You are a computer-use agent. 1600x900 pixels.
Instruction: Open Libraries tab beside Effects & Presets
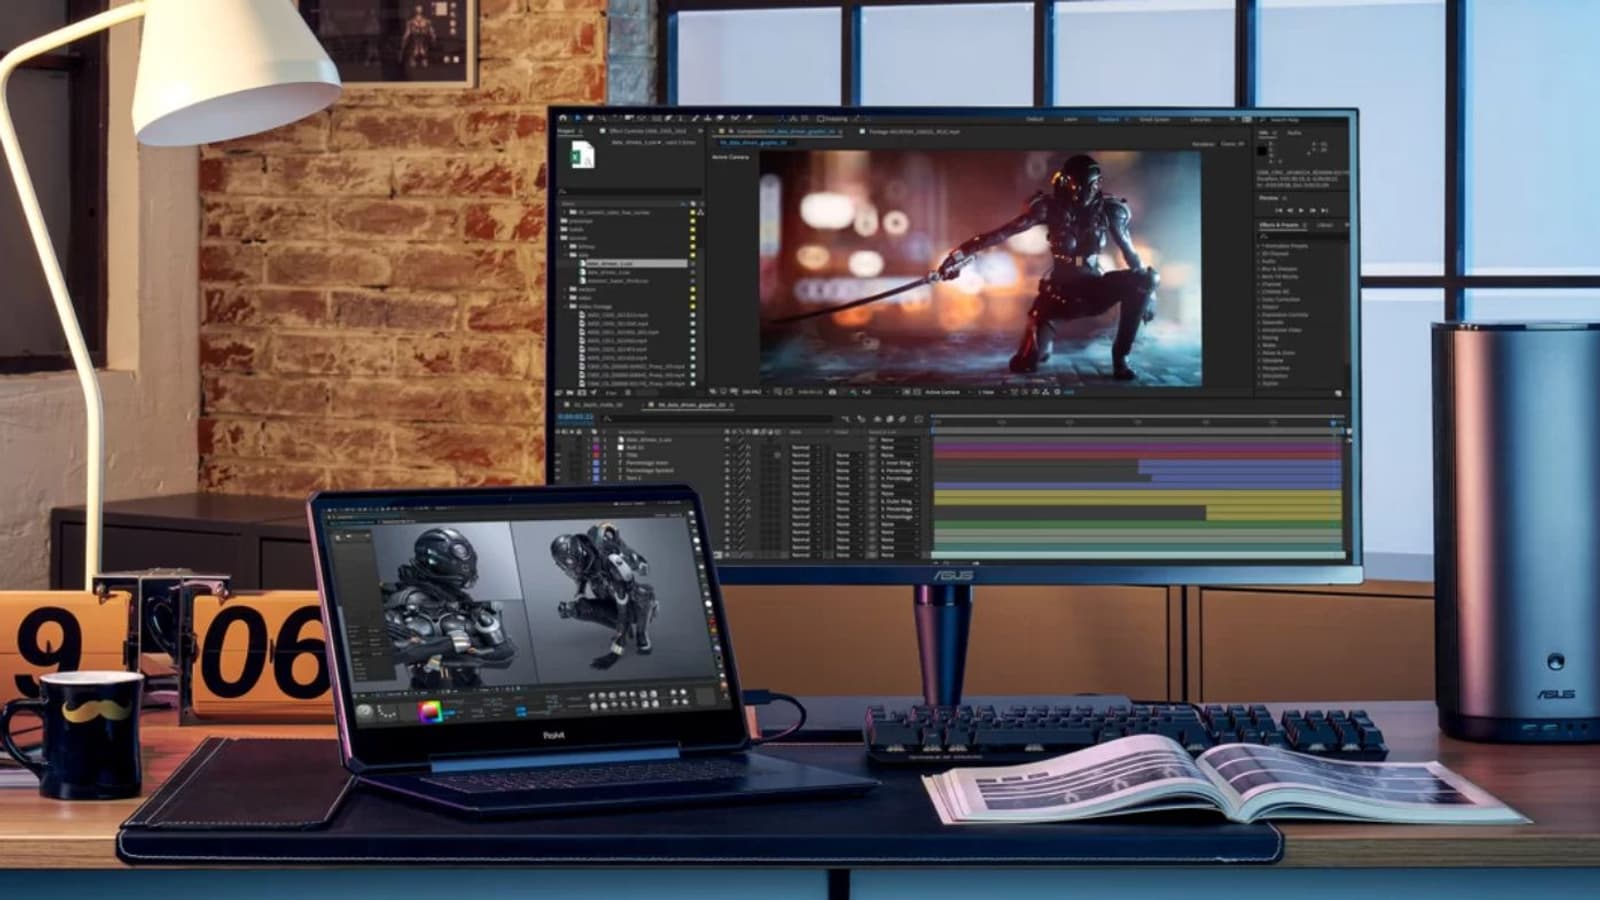1325,225
